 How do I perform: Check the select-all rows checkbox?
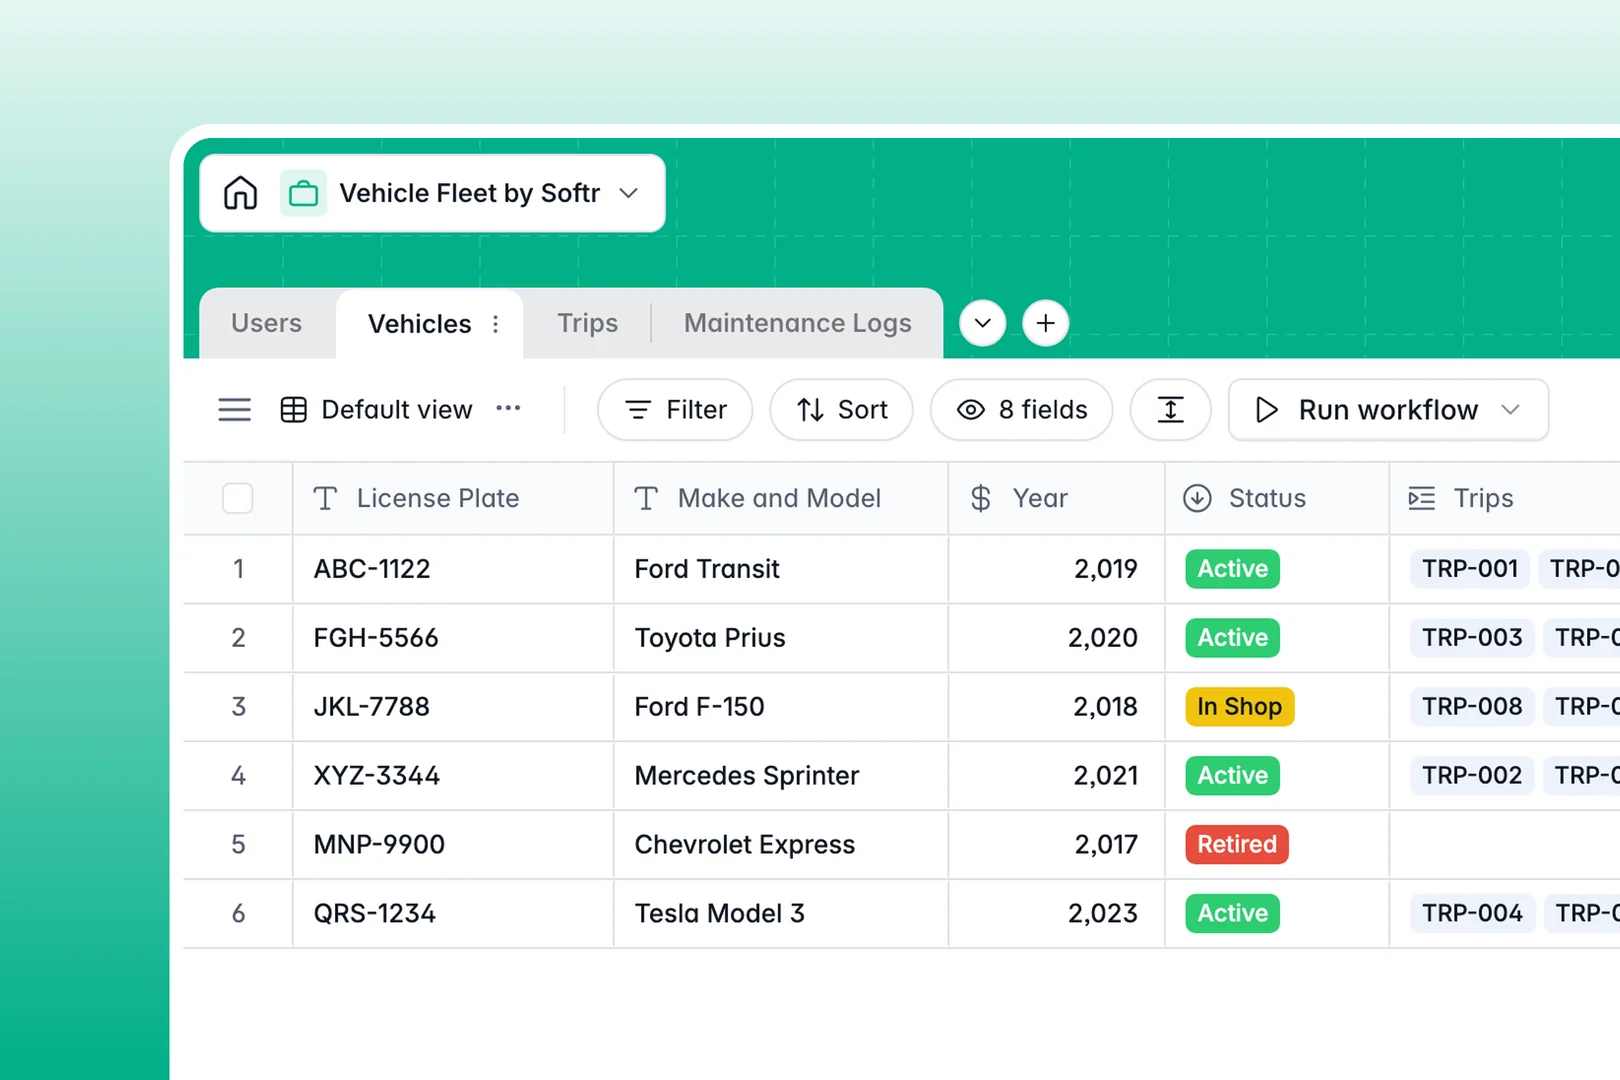click(x=238, y=498)
